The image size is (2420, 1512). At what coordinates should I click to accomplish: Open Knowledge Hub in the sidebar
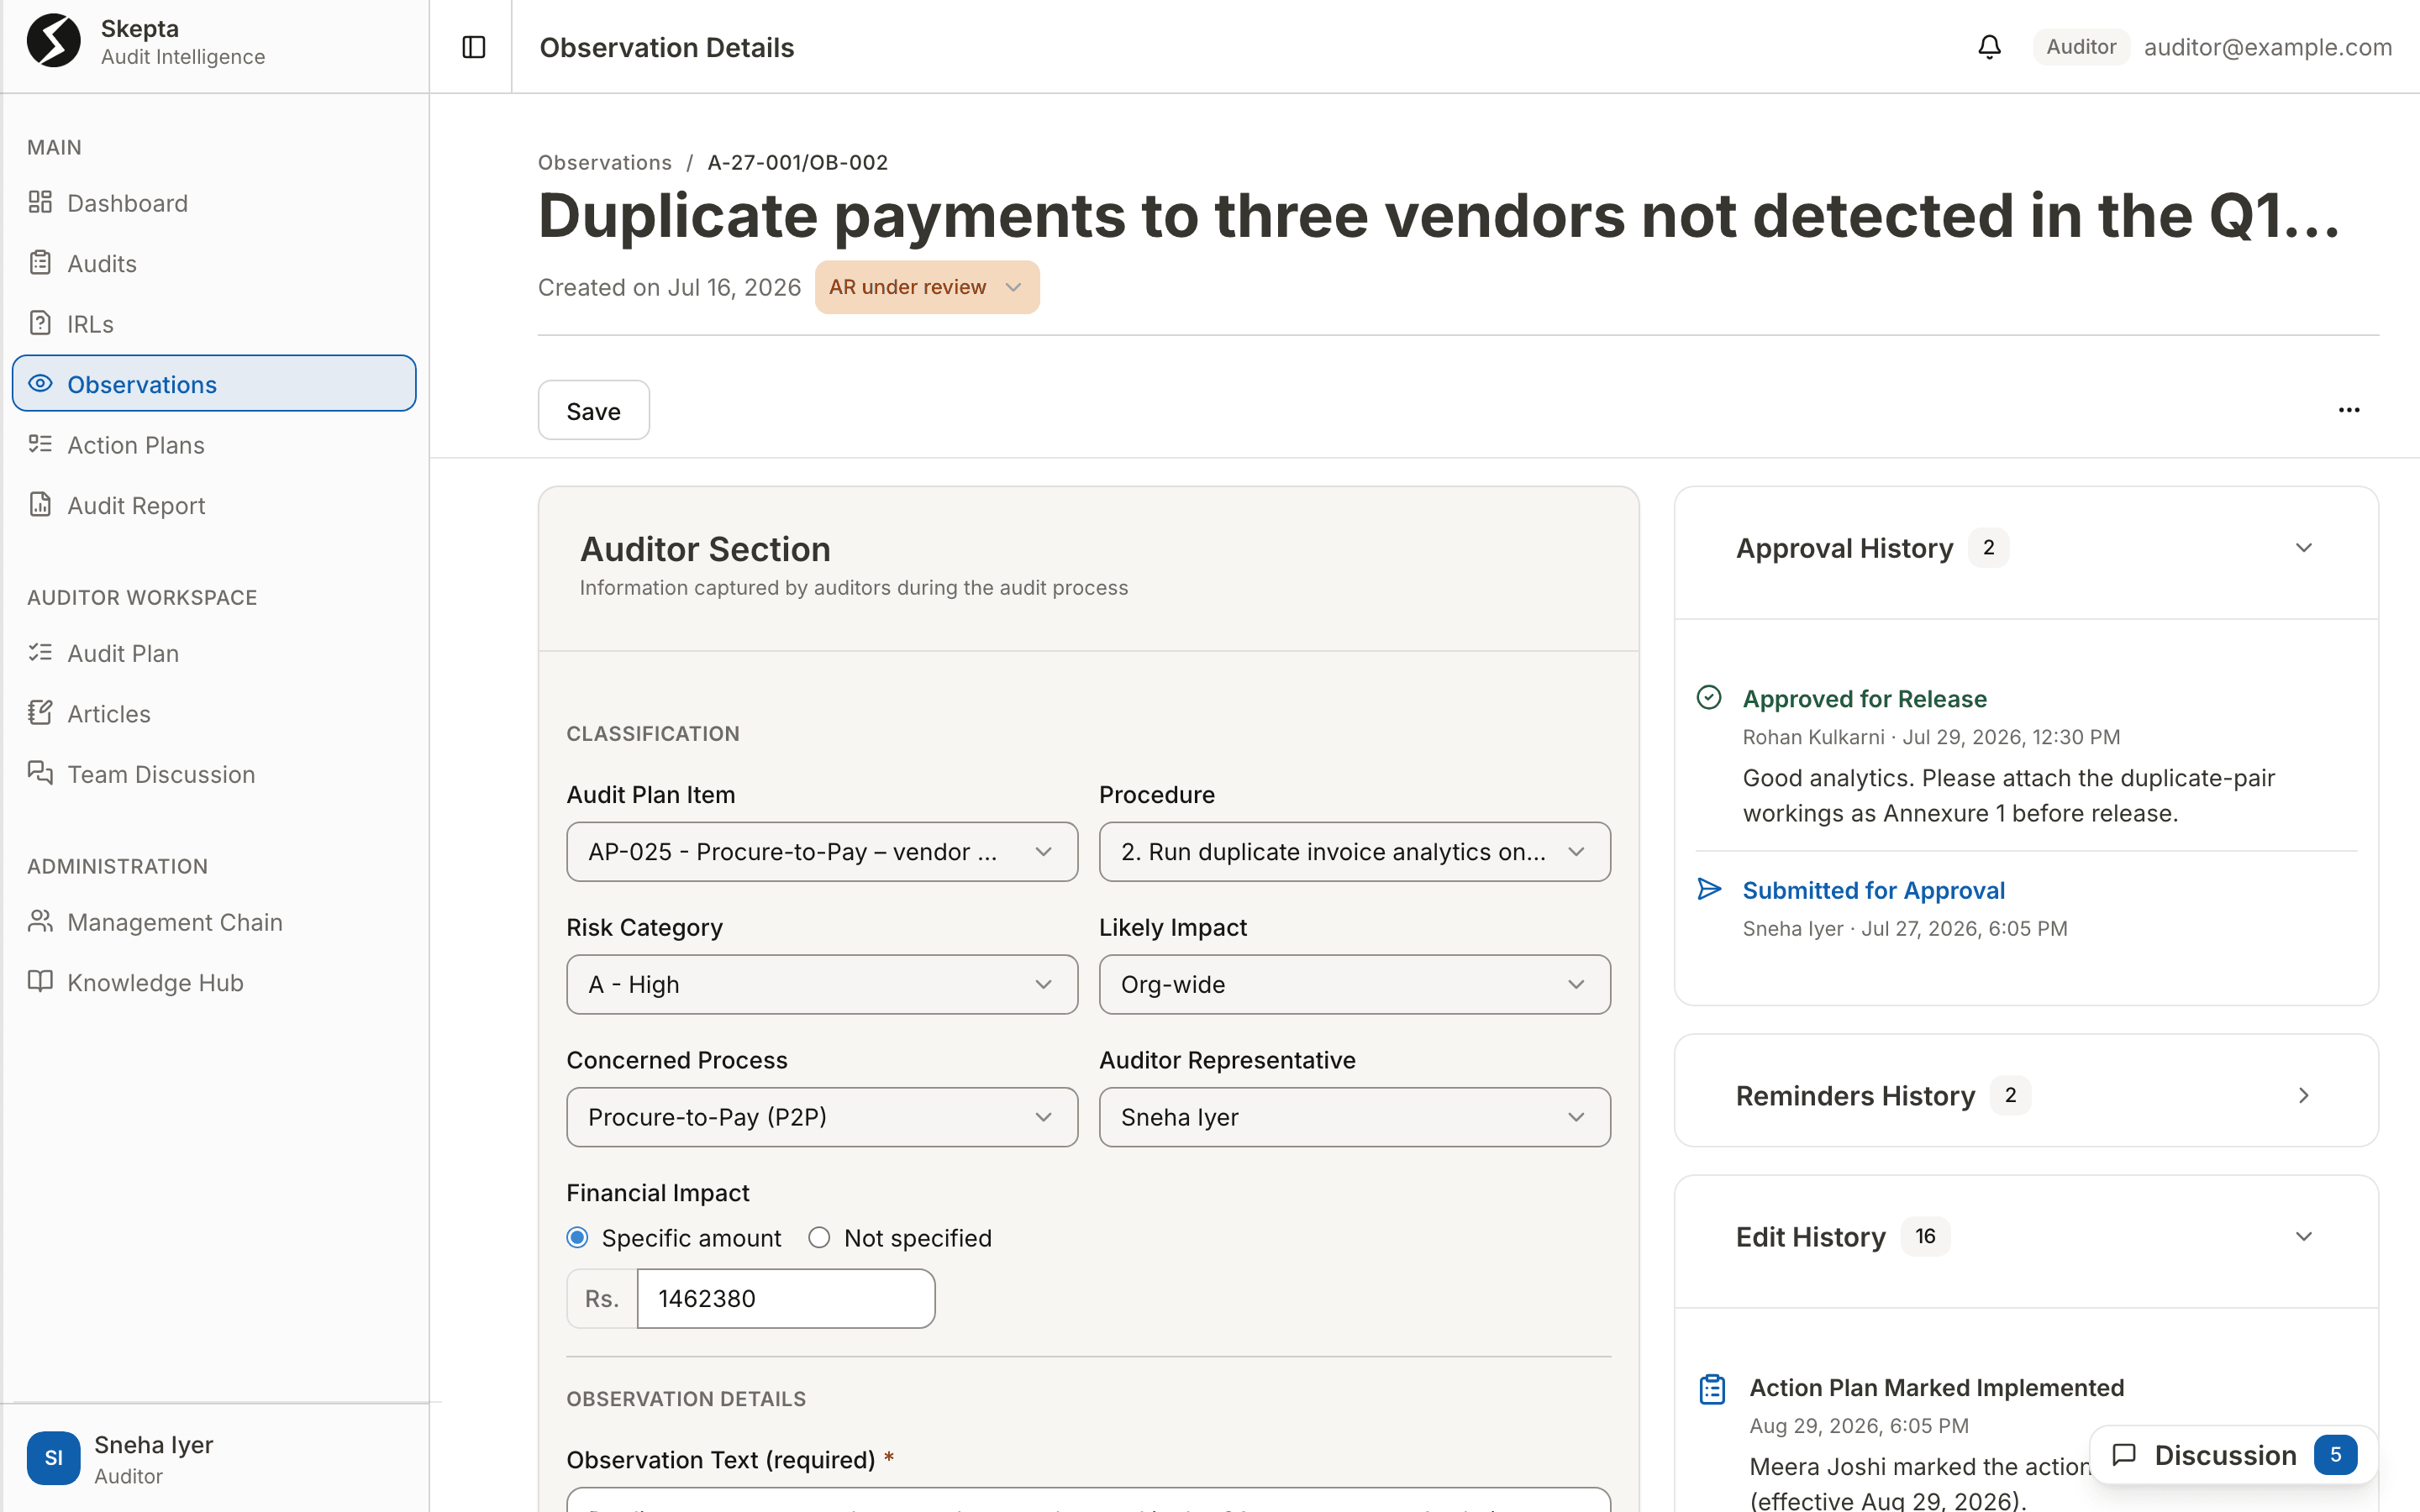[x=214, y=982]
